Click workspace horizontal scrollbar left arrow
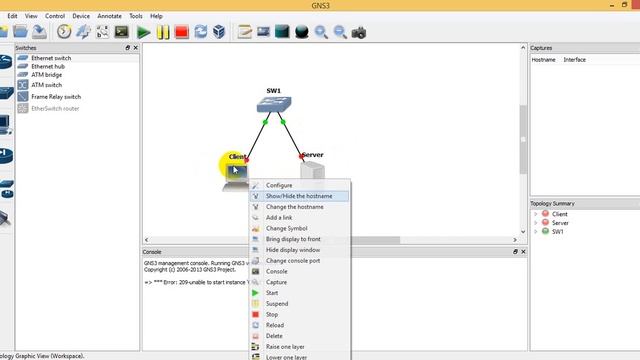 147,240
